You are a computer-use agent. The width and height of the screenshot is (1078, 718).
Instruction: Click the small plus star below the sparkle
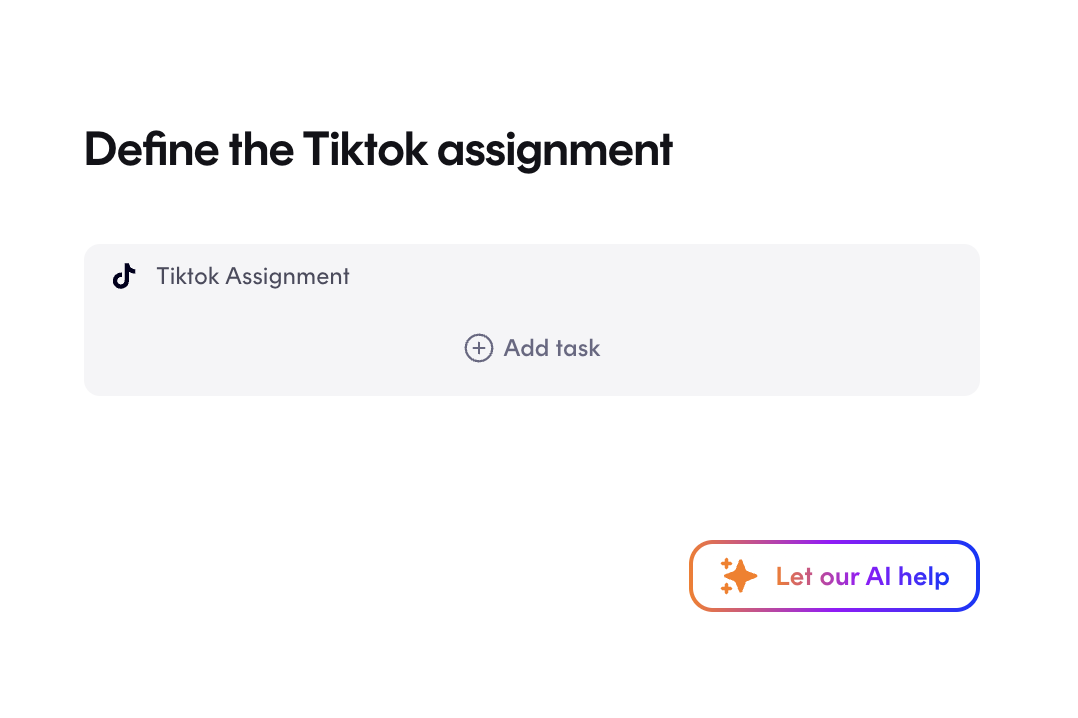click(x=726, y=589)
